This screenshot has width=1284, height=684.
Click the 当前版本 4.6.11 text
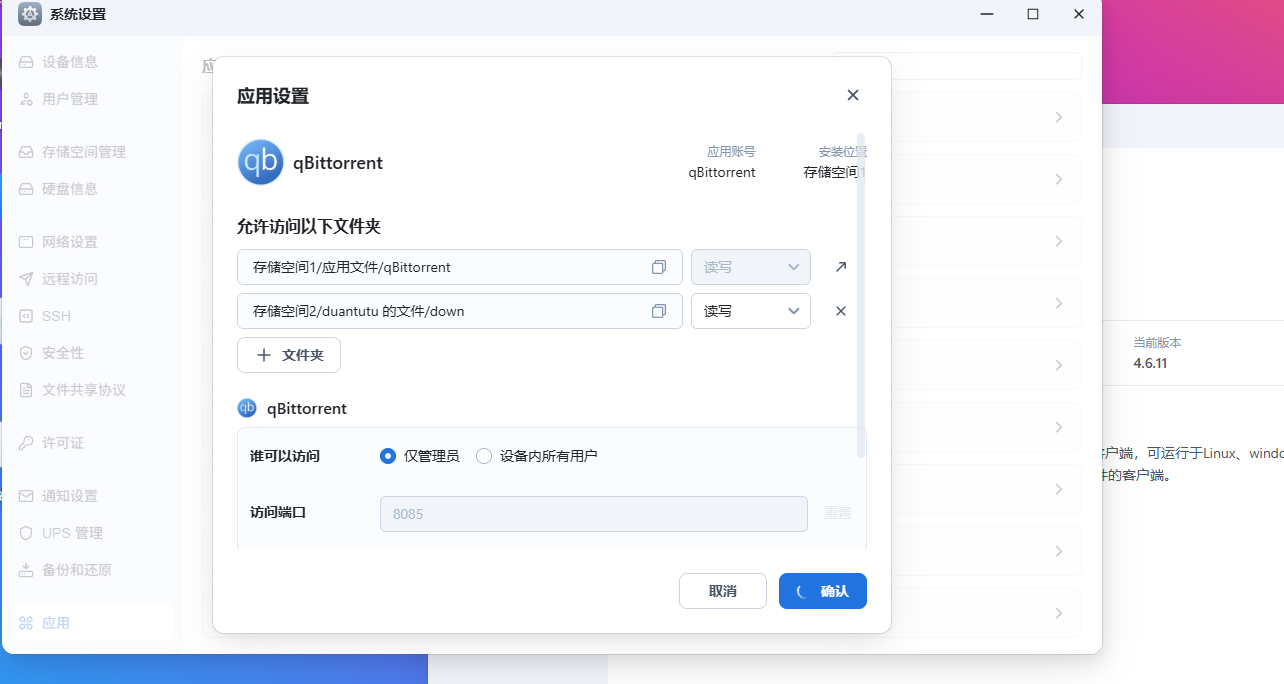click(1150, 363)
